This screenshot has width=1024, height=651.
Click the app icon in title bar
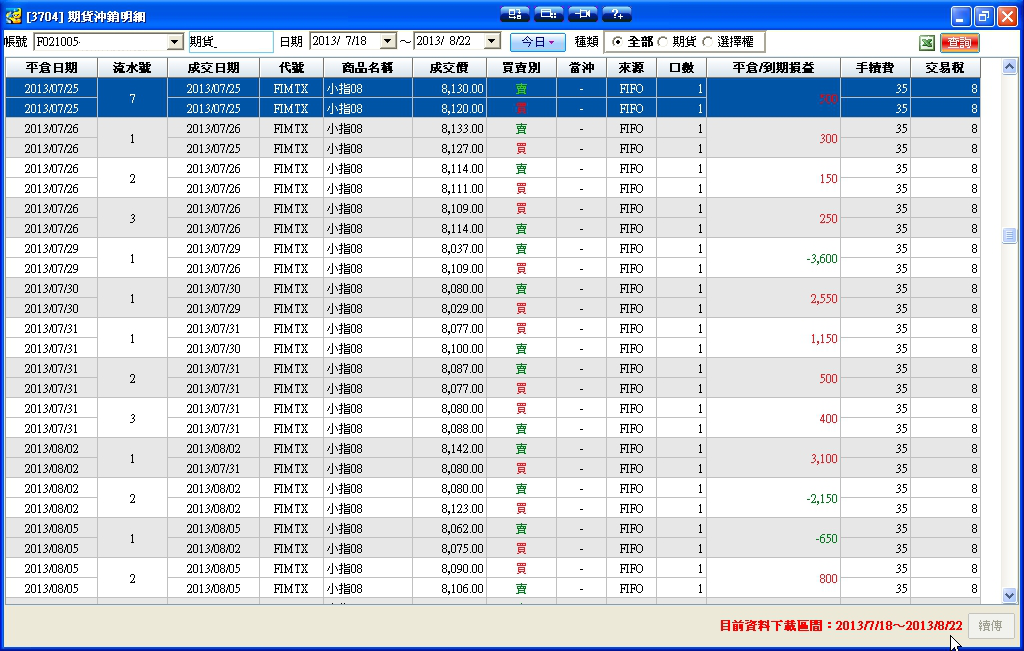(13, 16)
